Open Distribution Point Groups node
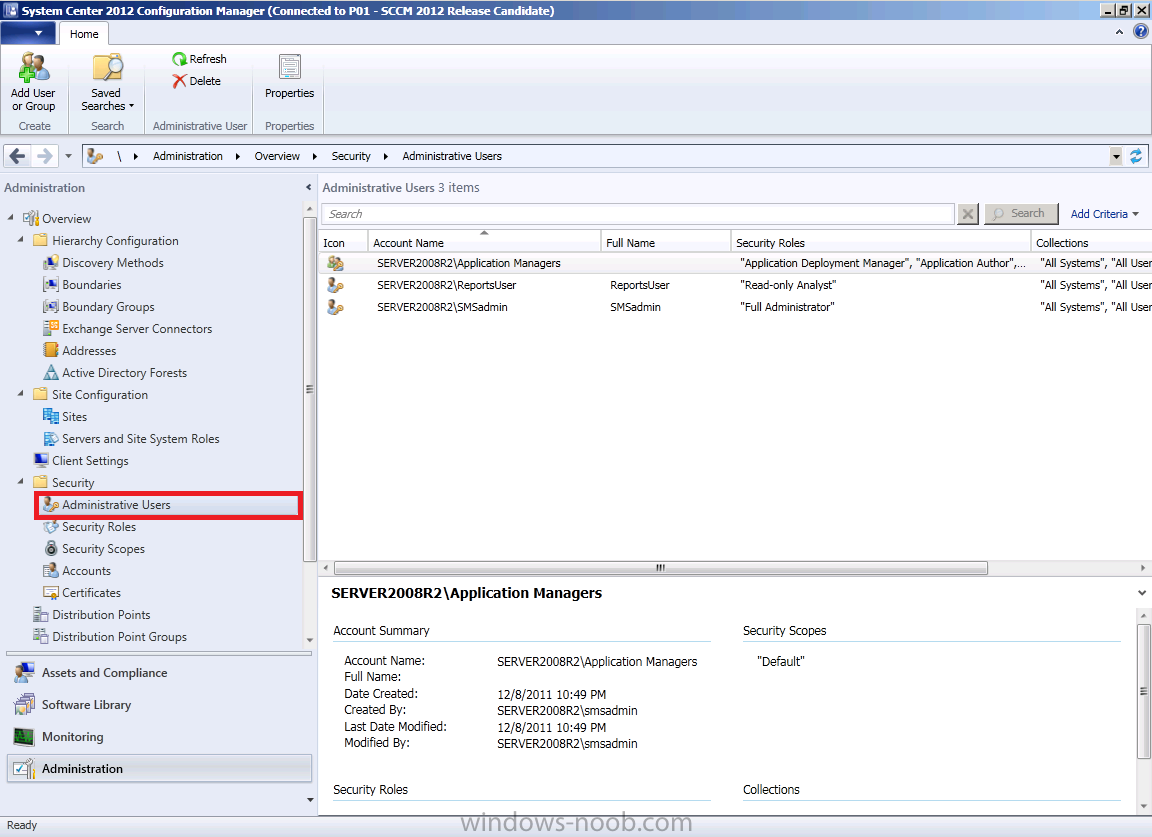1152x837 pixels. (110, 637)
